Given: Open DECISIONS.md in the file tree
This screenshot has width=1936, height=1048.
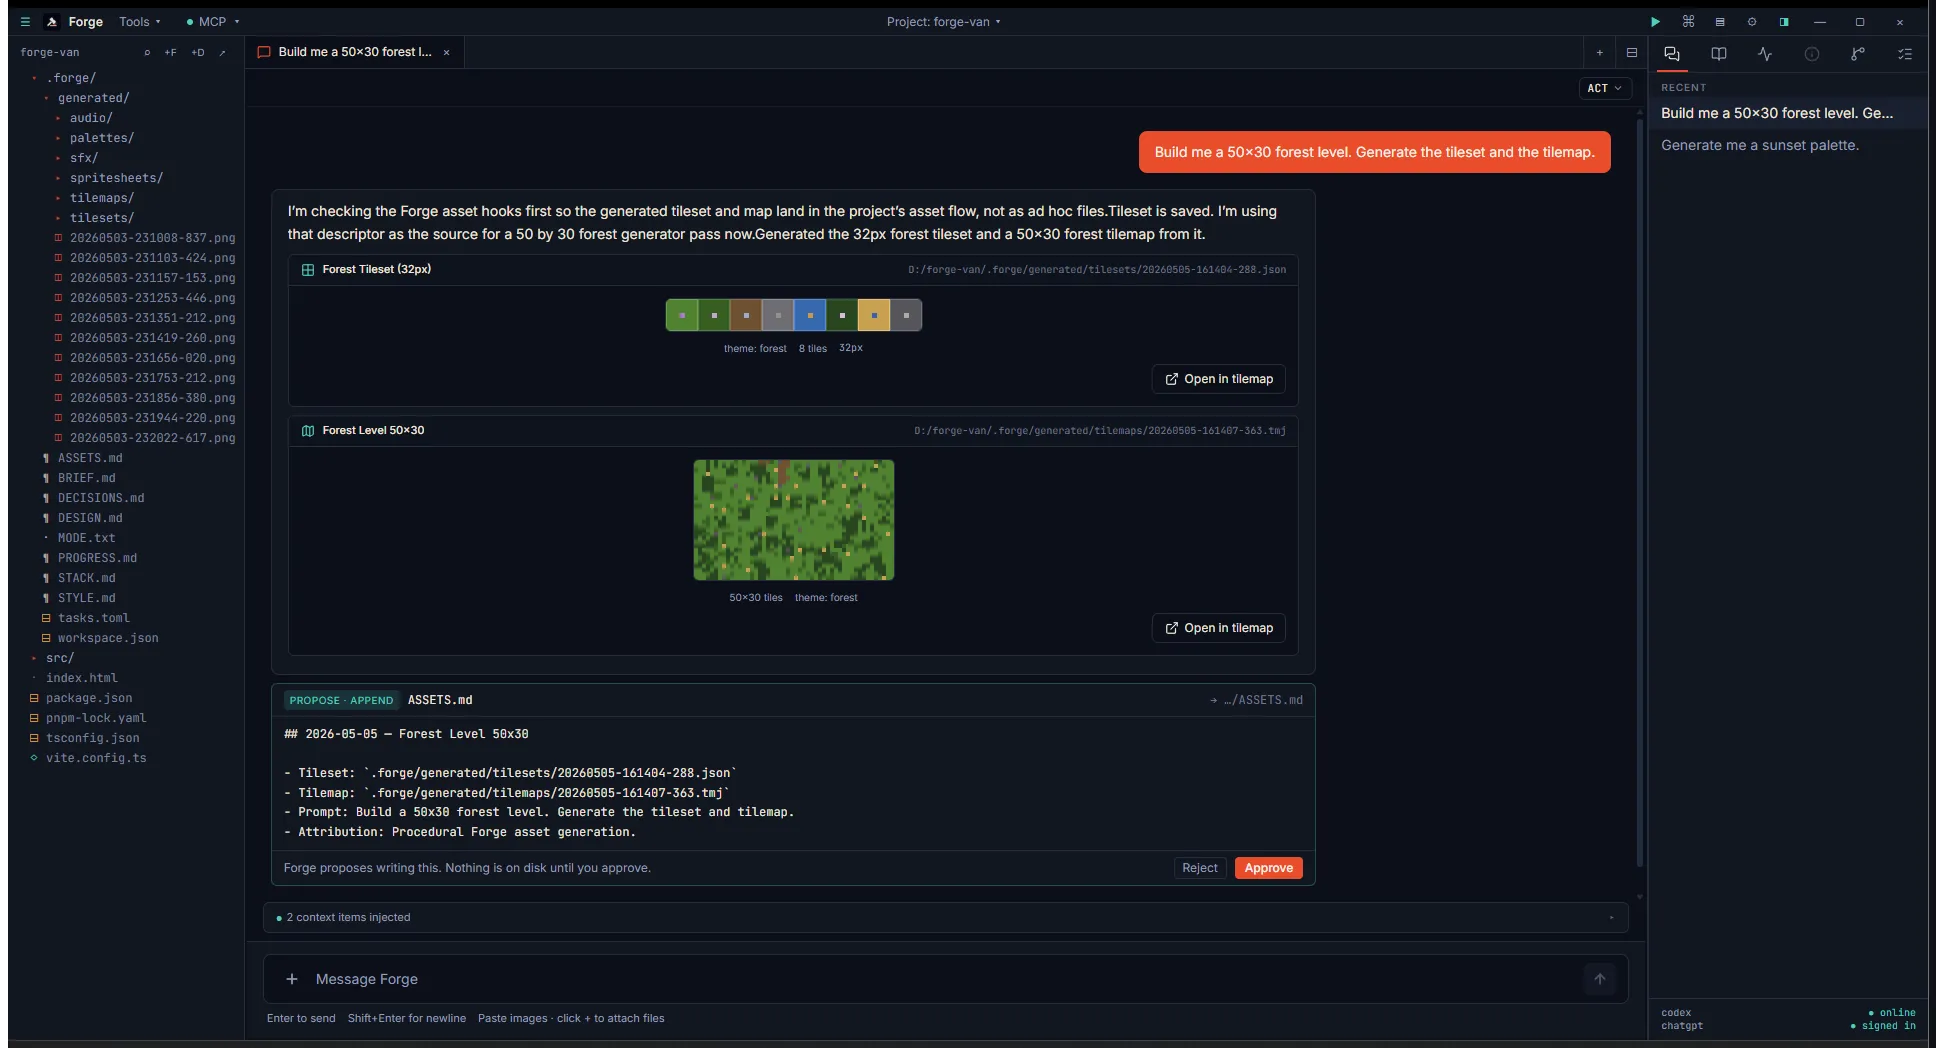Looking at the screenshot, I should tap(101, 497).
